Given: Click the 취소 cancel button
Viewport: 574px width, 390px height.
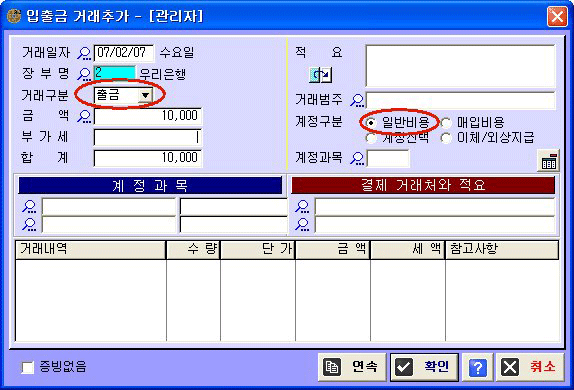Looking at the screenshot, I should pyautogui.click(x=530, y=367).
